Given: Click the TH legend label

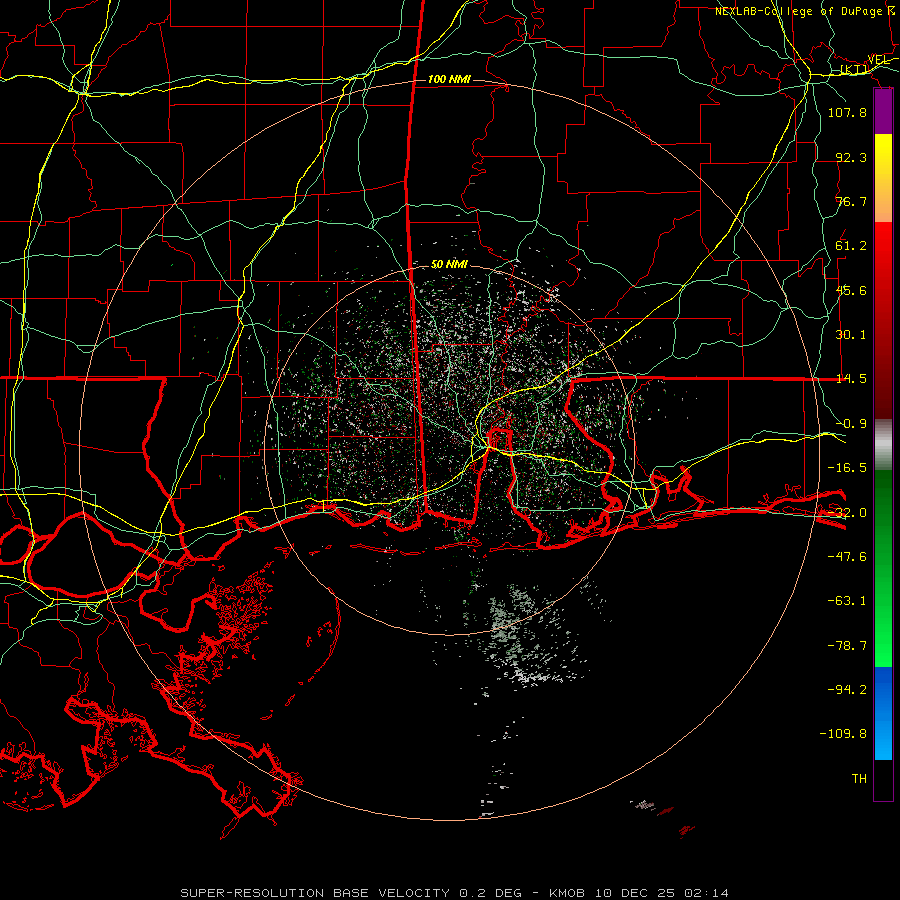Looking at the screenshot, I should tap(859, 779).
